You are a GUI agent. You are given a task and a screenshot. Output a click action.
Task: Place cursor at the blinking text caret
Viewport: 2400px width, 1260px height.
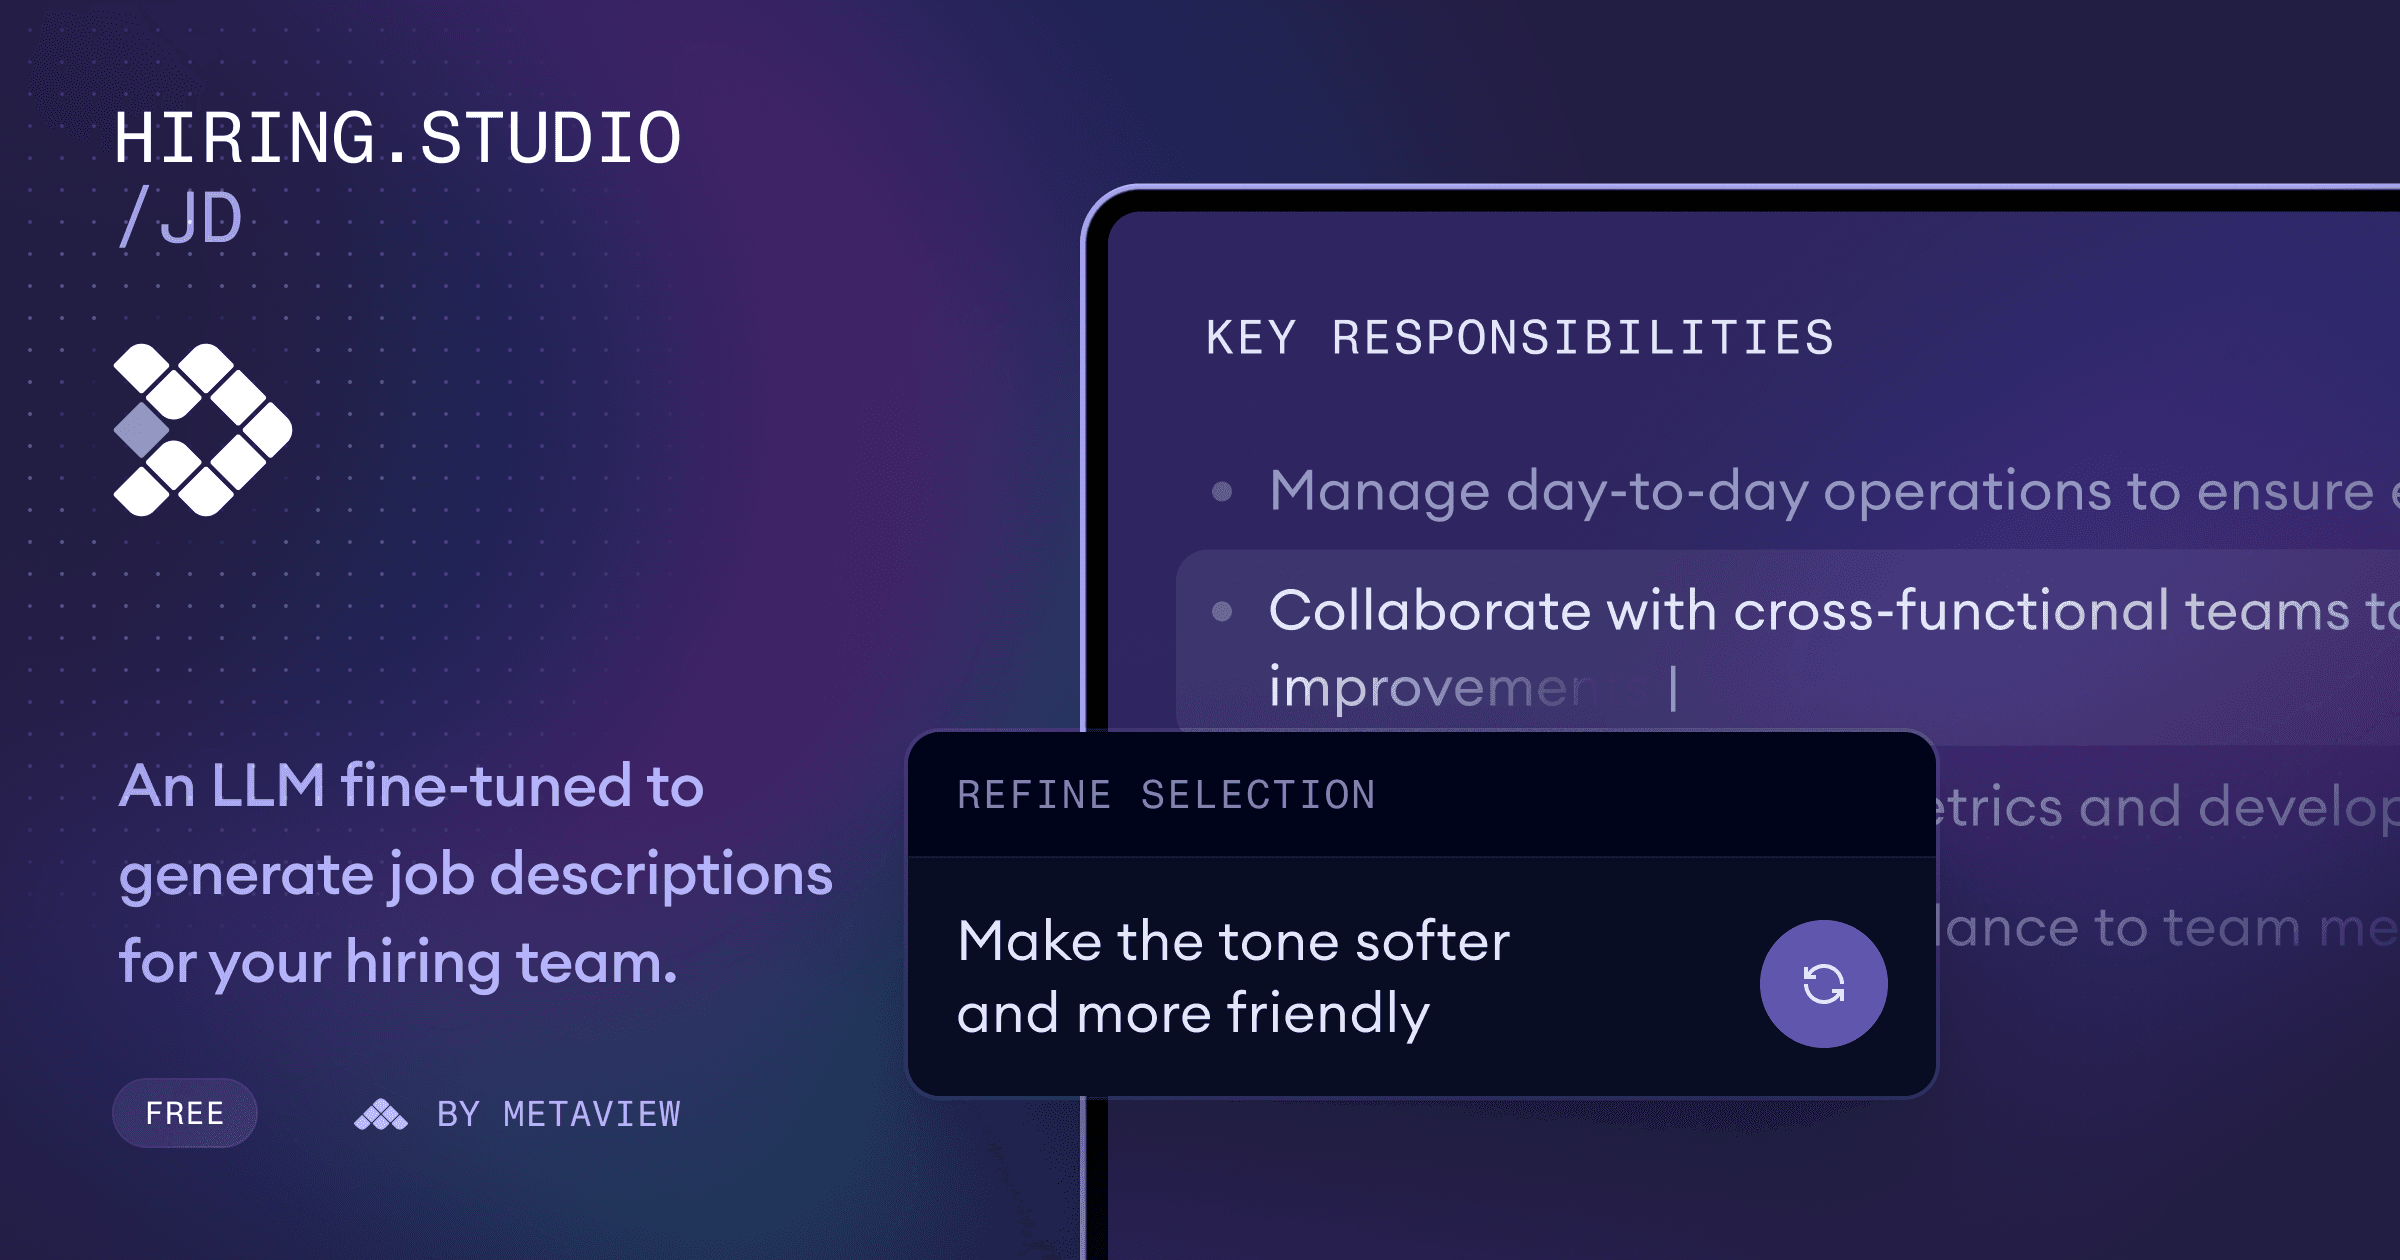point(1673,688)
